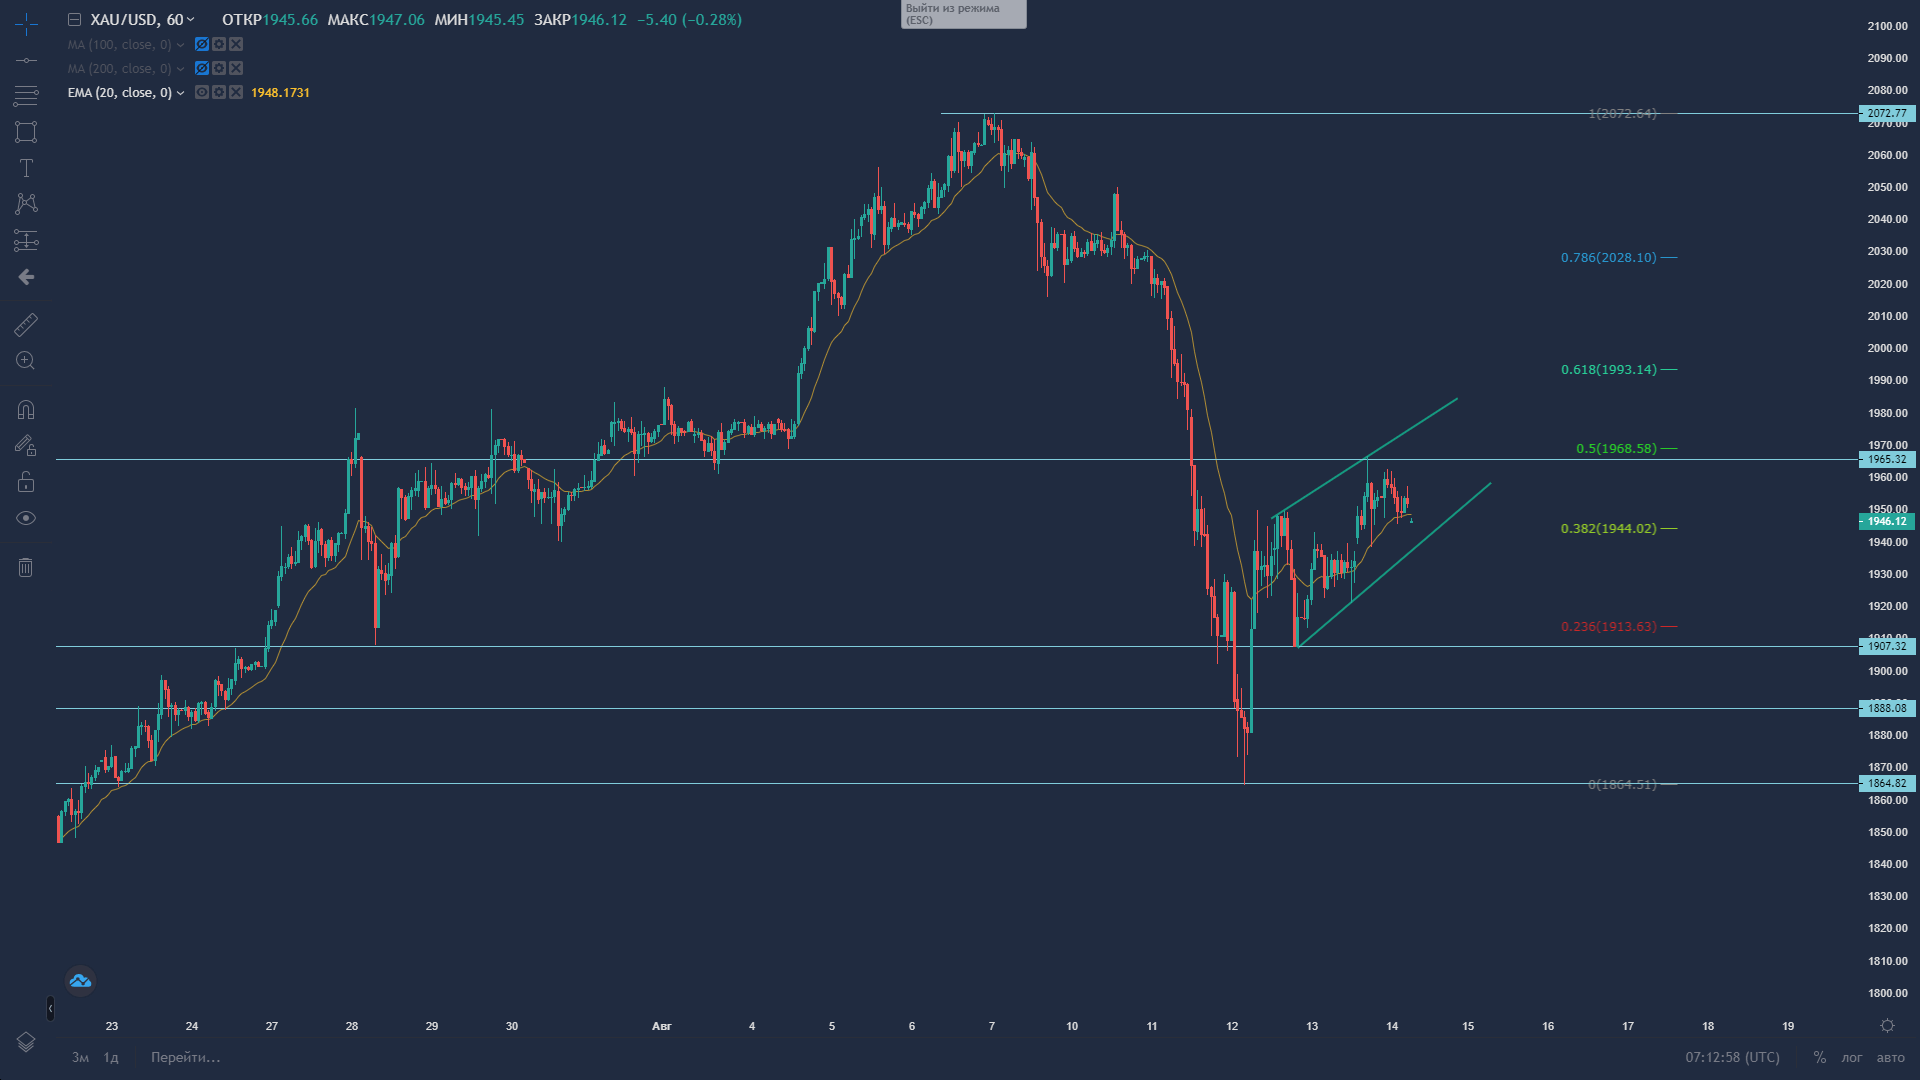Viewport: 1920px width, 1080px height.
Task: Open the Перейти… go to date dialog
Action: click(x=185, y=1057)
